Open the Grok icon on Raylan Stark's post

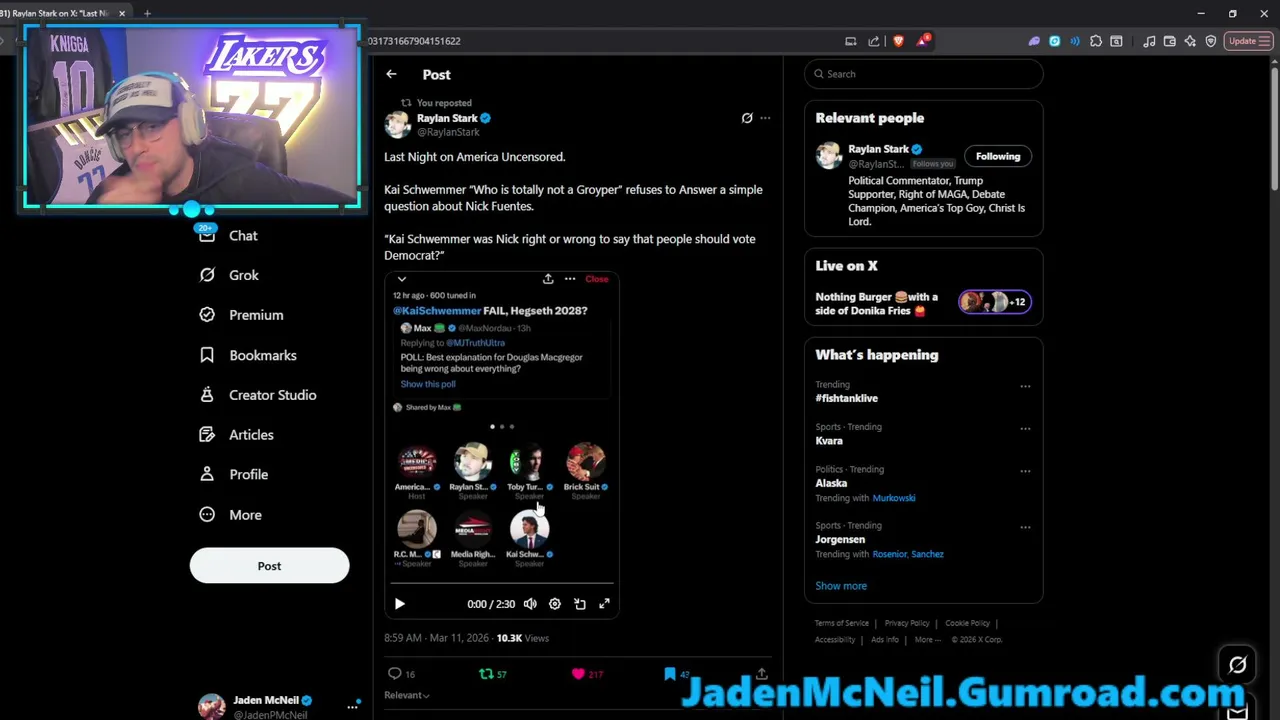pos(746,118)
